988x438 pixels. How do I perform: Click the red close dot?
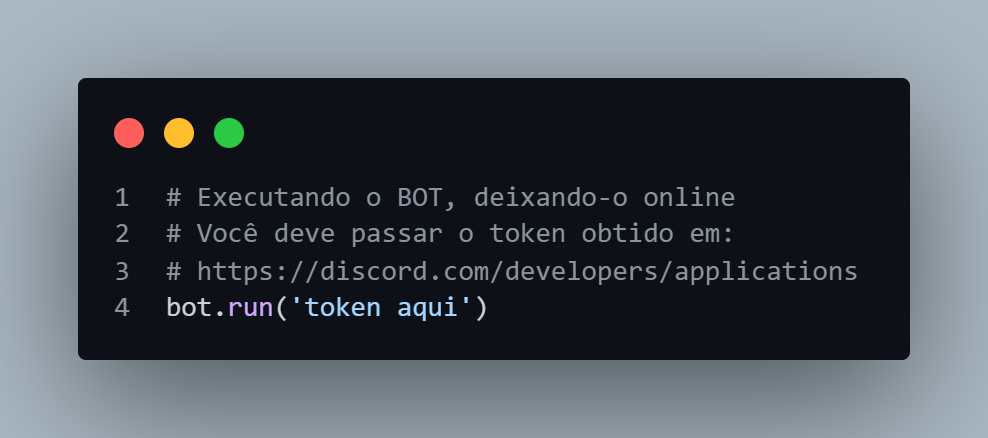[x=129, y=133]
